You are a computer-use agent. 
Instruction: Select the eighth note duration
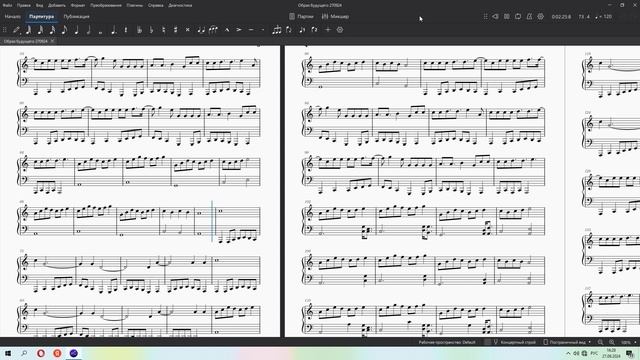(x=64, y=29)
